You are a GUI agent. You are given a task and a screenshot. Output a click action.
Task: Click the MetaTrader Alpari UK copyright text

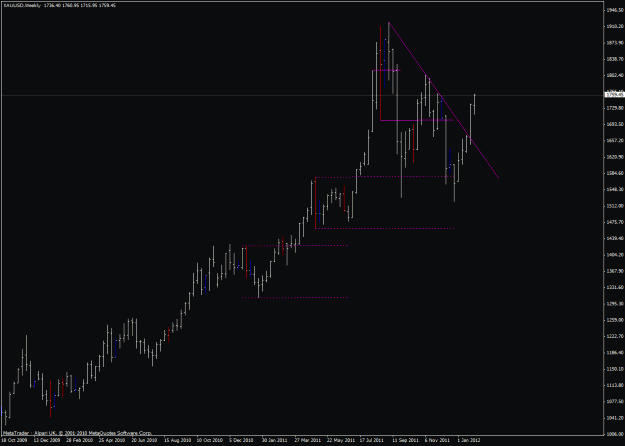[x=77, y=432]
